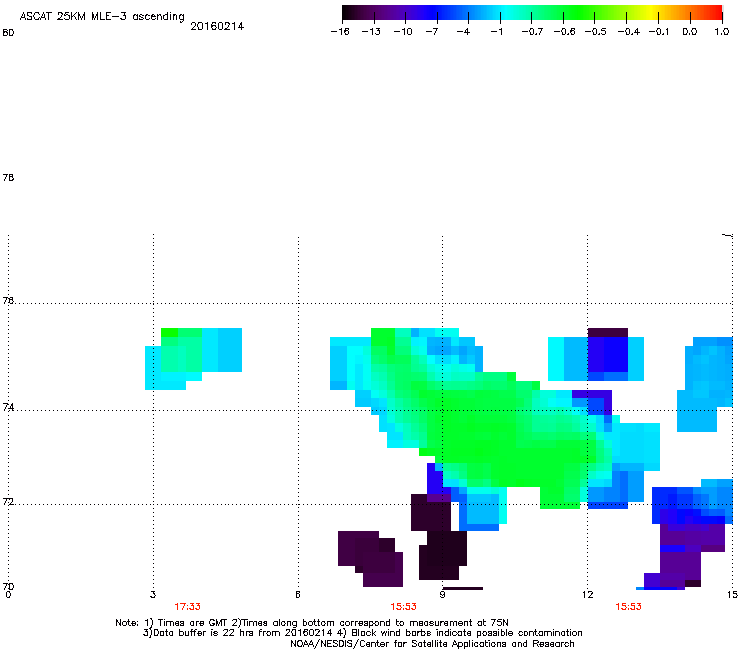Click the red time label 15:53 near longitude 9

[x=404, y=607]
